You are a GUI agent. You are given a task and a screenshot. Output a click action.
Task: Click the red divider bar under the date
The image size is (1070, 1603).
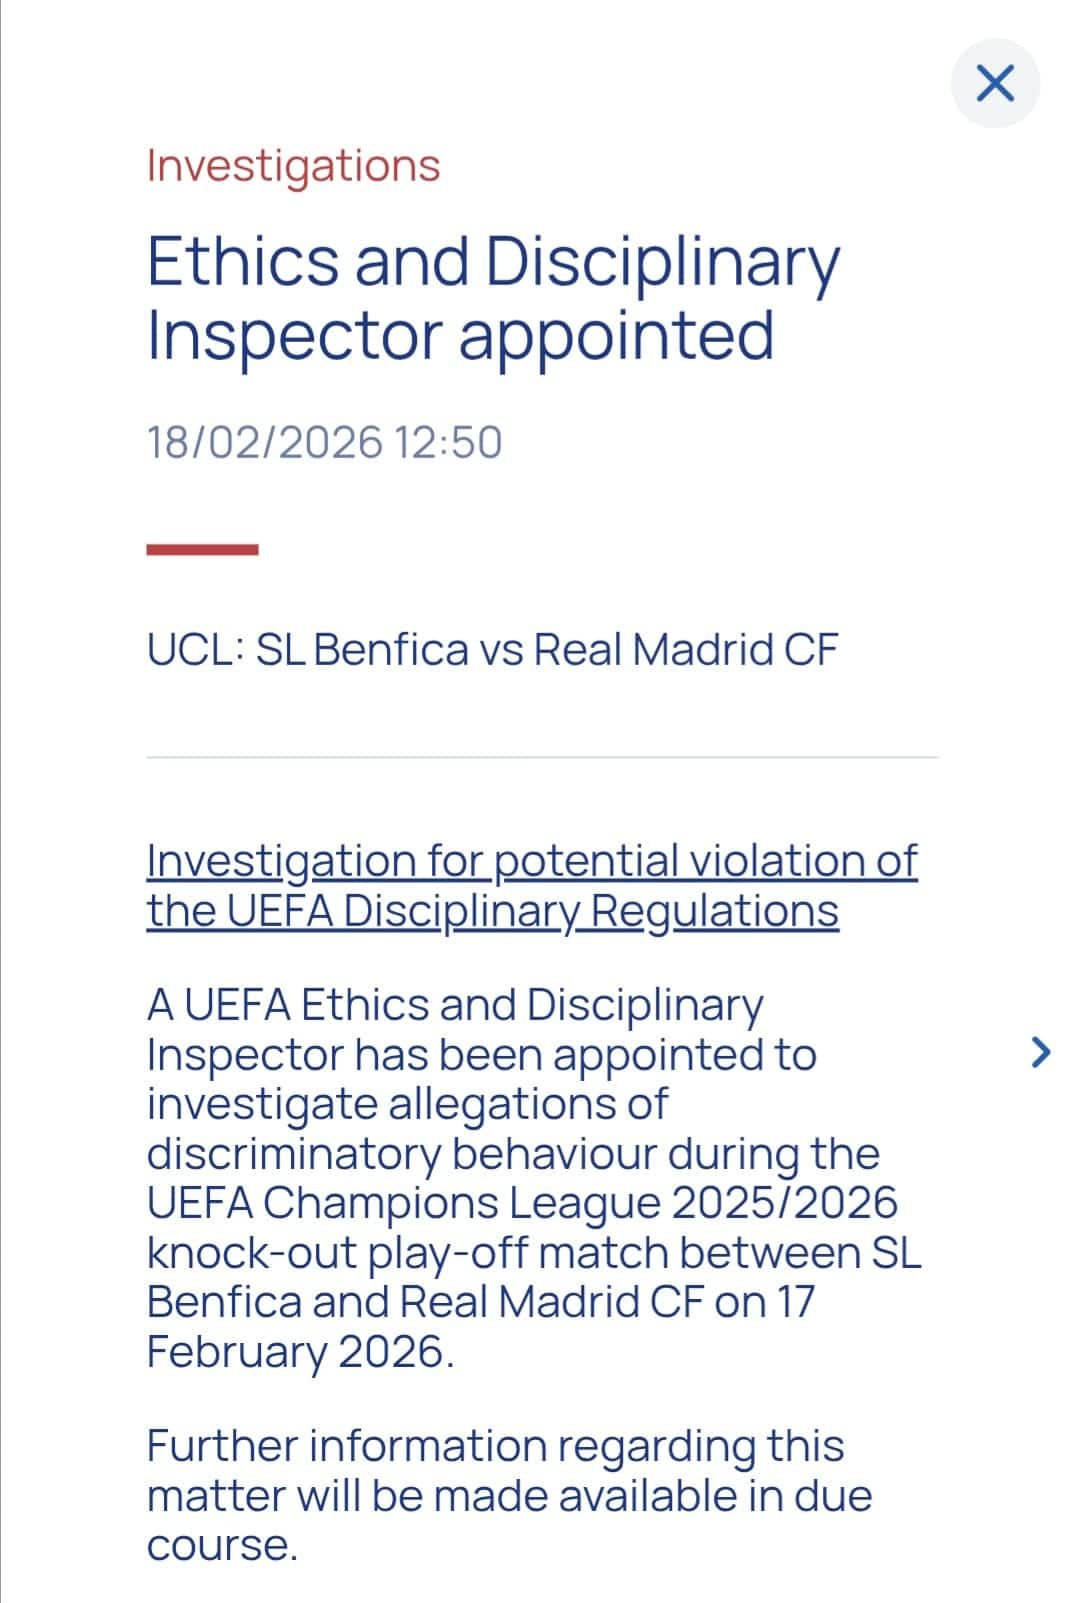[x=203, y=546]
